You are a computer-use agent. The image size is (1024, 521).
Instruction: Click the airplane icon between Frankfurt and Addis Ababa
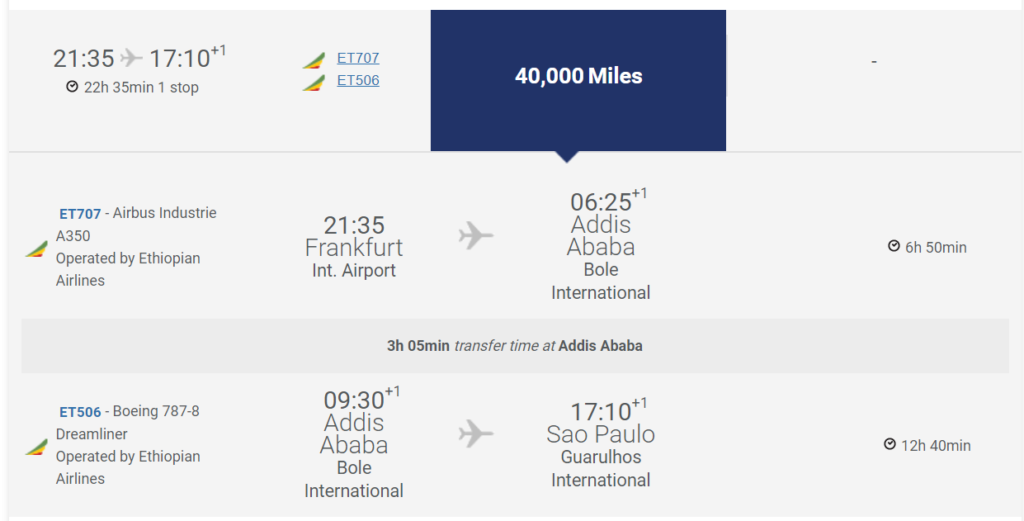point(475,235)
